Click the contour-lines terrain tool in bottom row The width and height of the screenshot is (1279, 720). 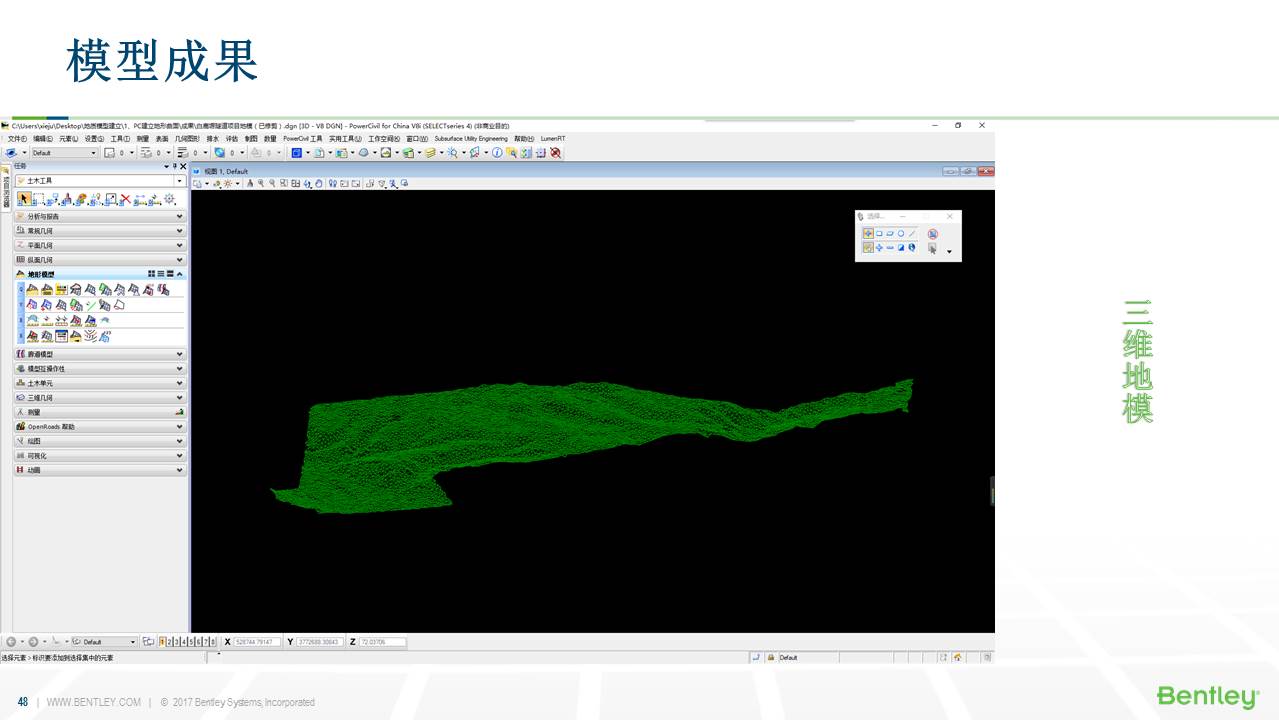[x=90, y=337]
